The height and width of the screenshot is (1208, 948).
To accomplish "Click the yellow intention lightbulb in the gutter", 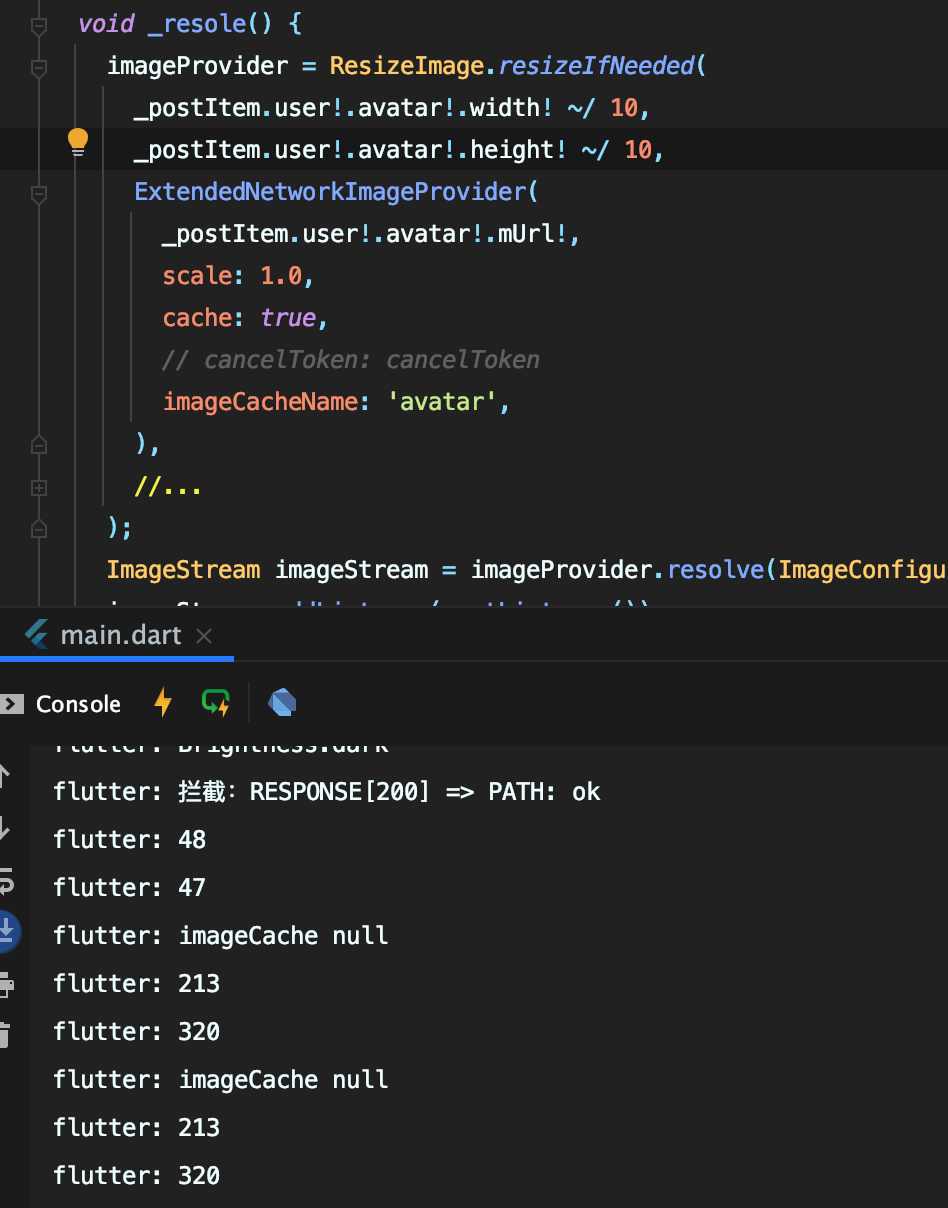I will (x=78, y=141).
